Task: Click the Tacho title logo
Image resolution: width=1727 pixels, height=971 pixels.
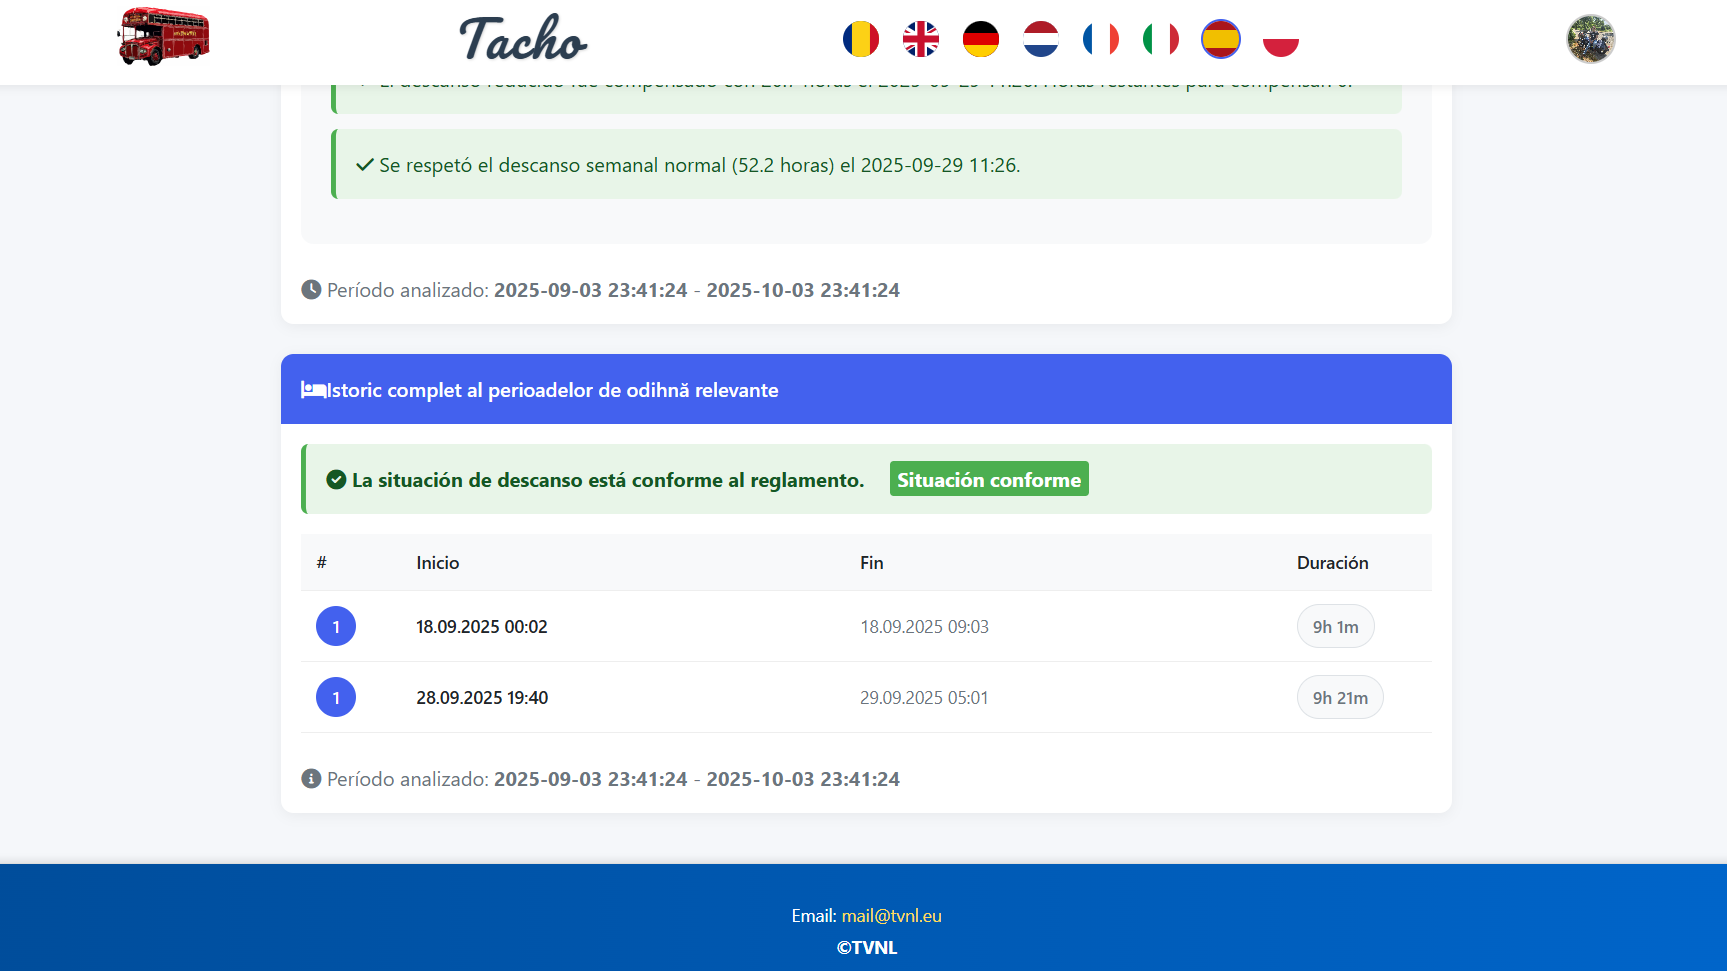Action: [x=523, y=40]
